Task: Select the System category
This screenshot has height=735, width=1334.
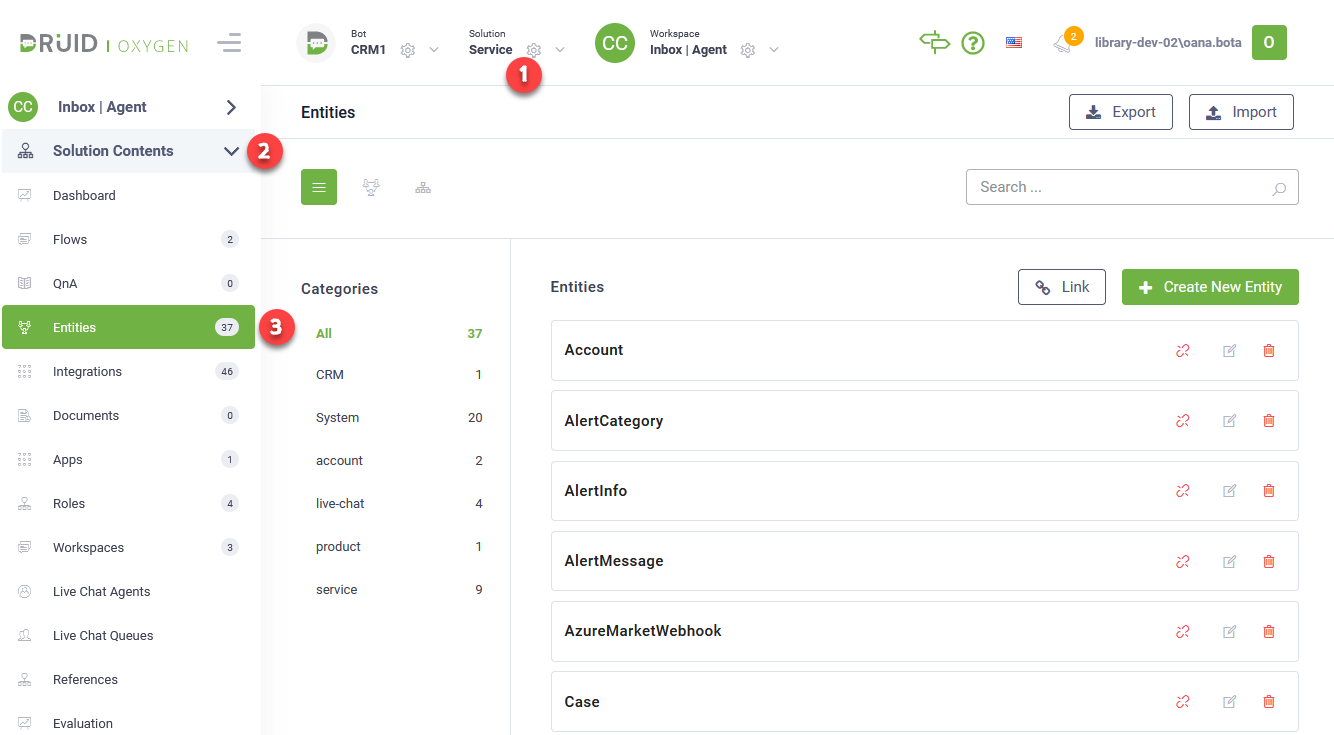Action: pyautogui.click(x=399, y=417)
